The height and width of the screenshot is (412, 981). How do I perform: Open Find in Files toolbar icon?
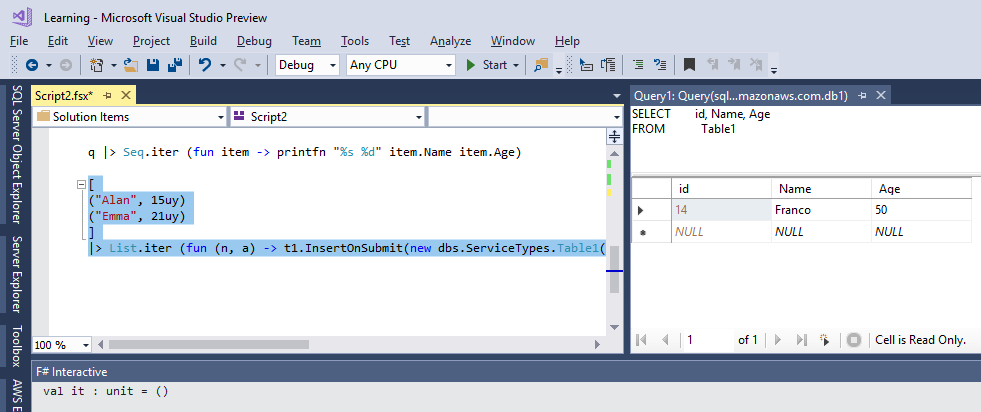coord(541,65)
